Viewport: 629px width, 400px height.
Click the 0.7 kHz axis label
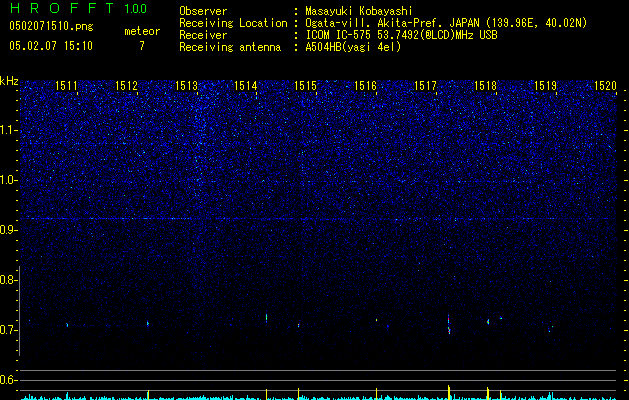click(x=8, y=330)
